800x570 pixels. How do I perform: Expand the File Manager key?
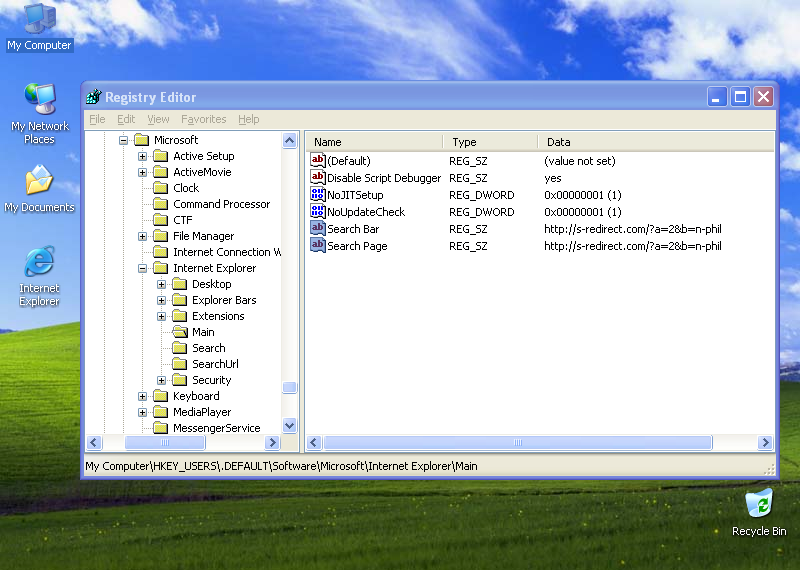142,236
